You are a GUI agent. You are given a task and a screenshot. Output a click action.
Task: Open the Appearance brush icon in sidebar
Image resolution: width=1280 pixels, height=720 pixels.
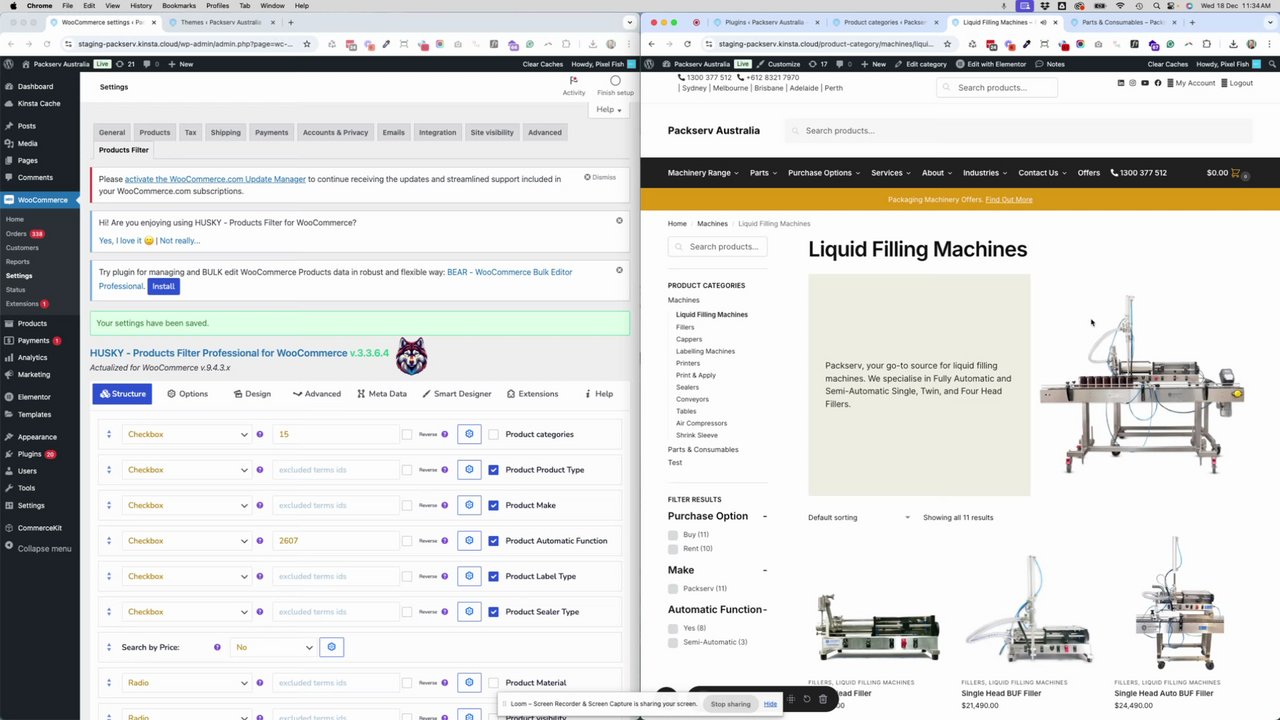tap(9, 437)
